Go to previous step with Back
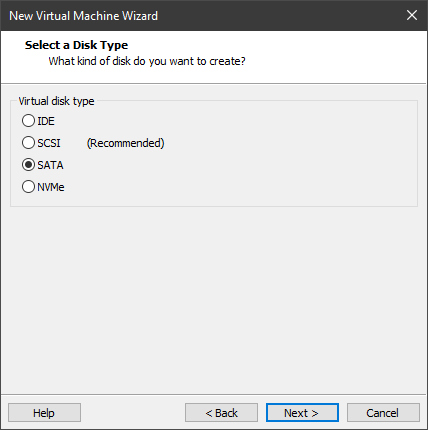428x430 pixels. [x=221, y=413]
